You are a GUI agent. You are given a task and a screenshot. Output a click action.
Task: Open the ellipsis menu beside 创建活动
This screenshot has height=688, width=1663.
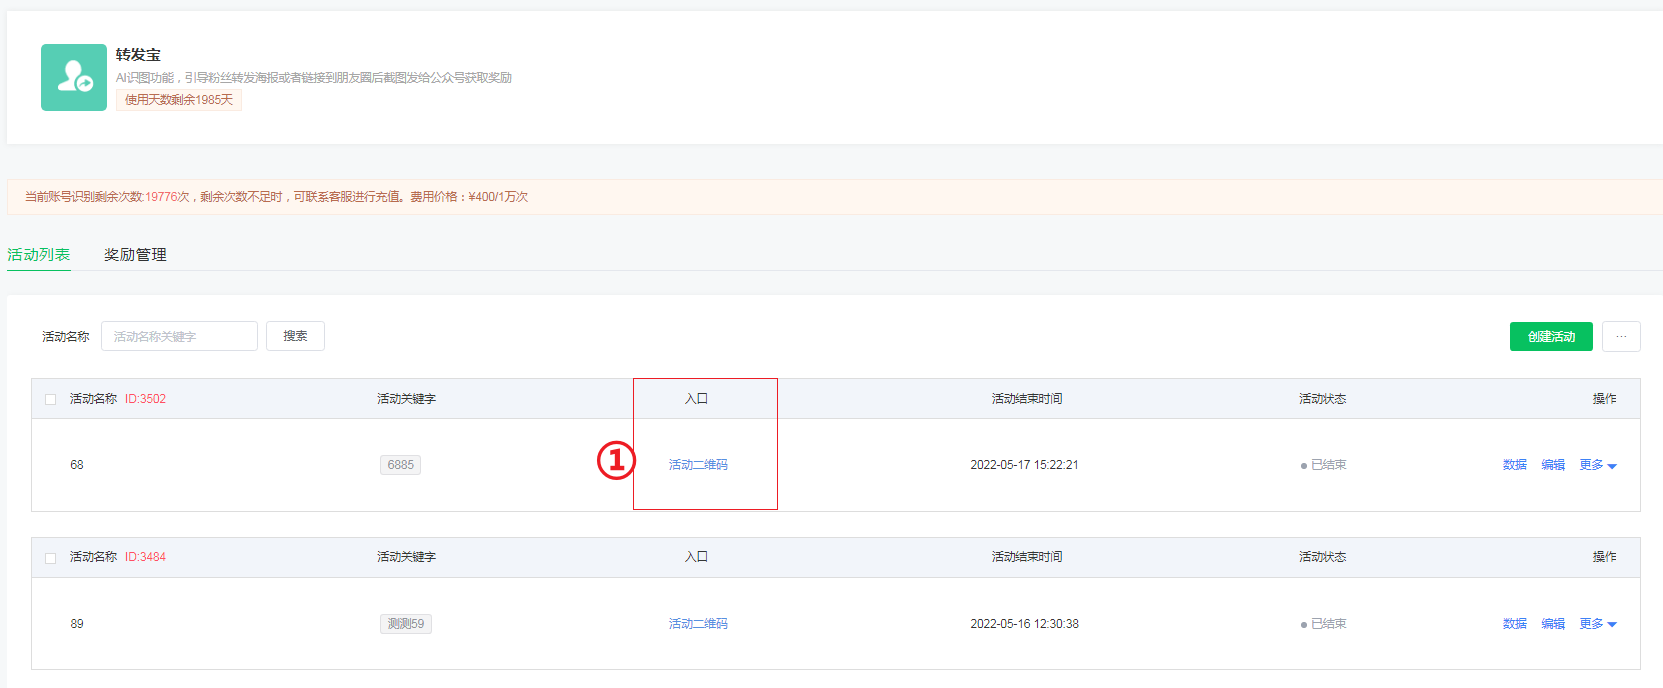tap(1621, 337)
